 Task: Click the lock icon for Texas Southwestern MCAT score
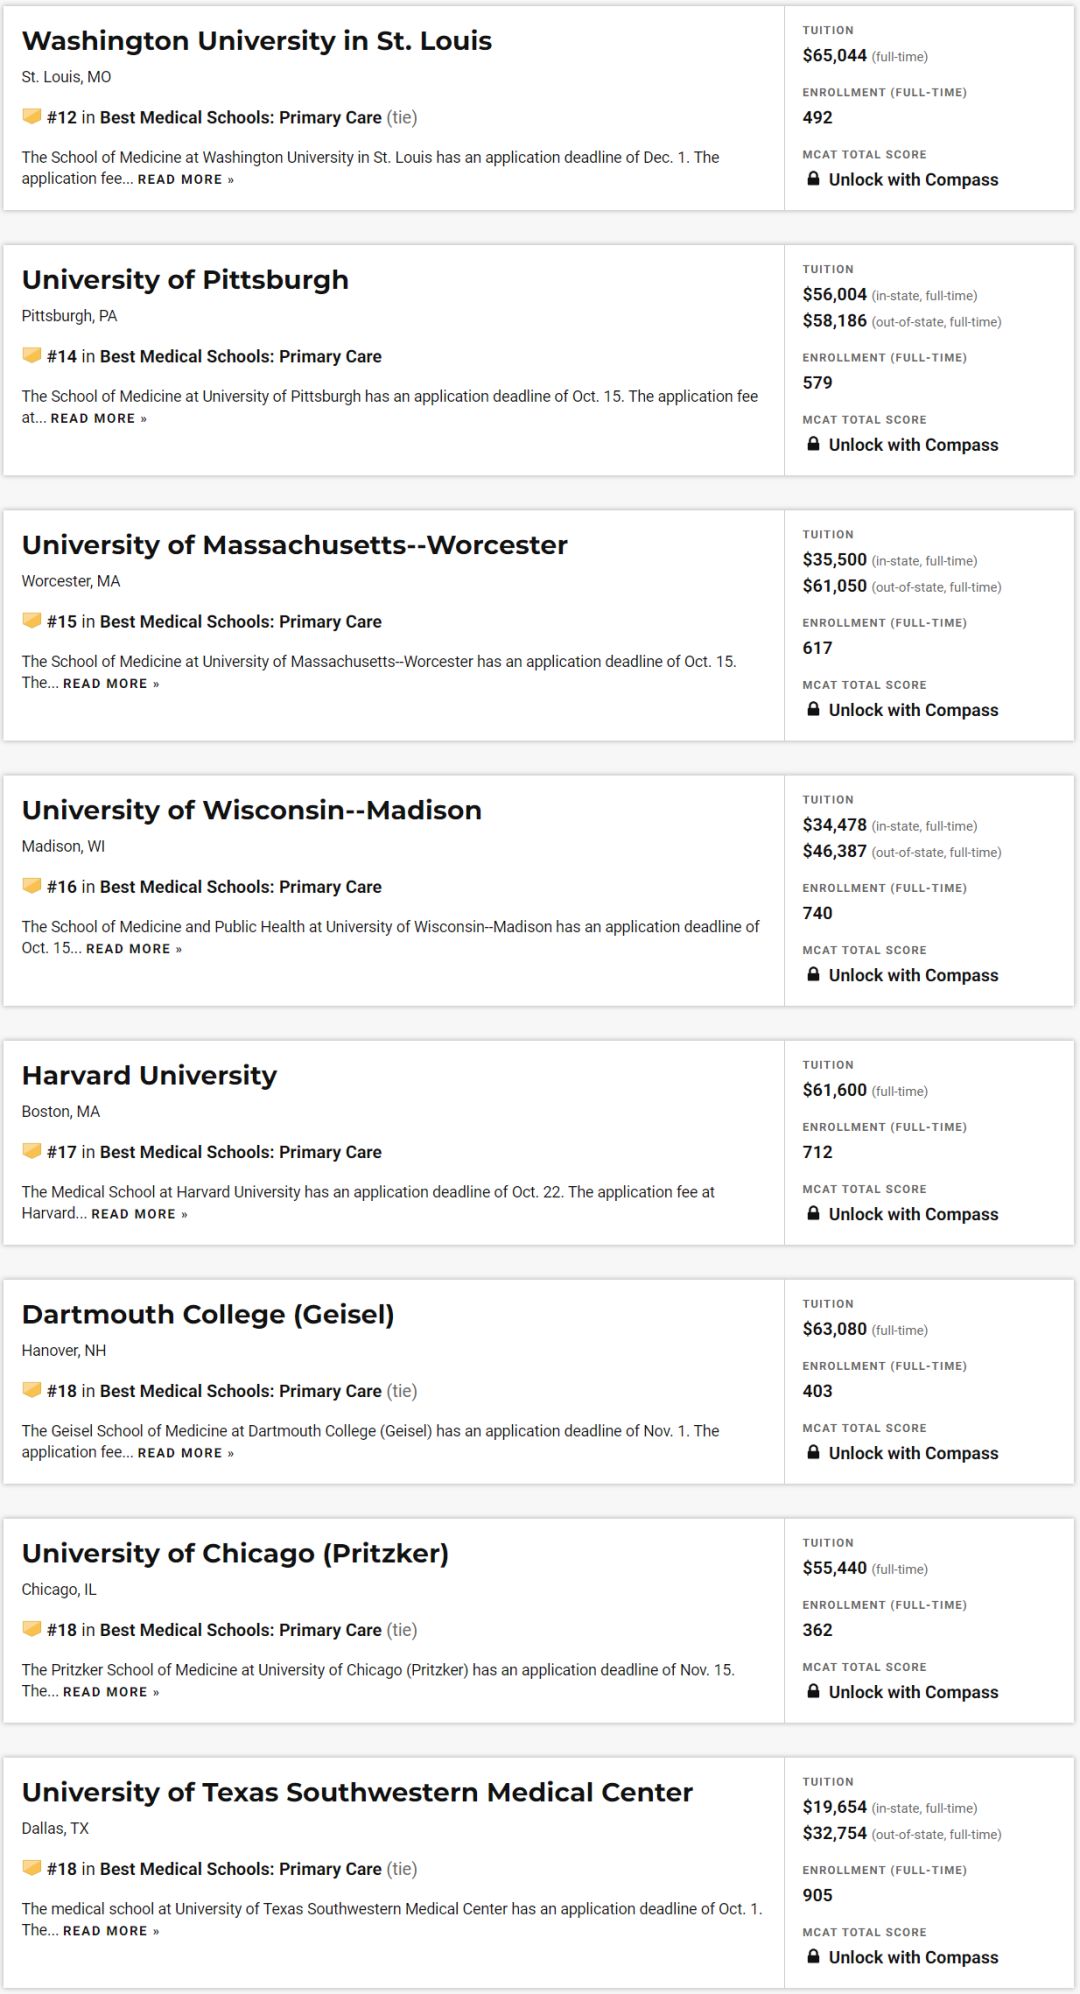click(813, 1956)
